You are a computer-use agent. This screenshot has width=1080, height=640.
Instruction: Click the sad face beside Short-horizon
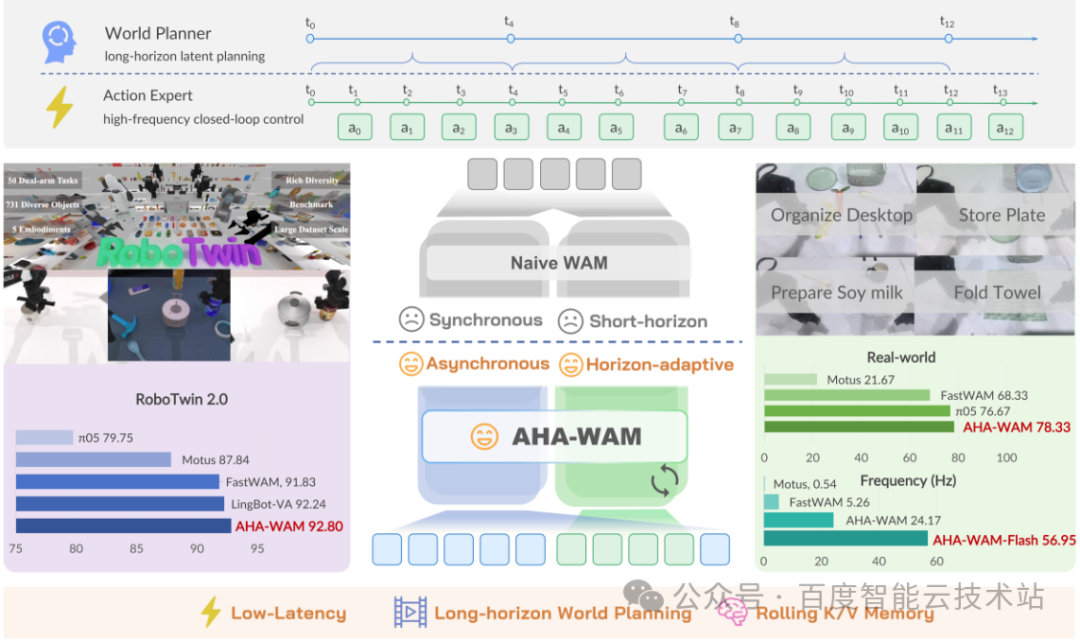pyautogui.click(x=570, y=321)
